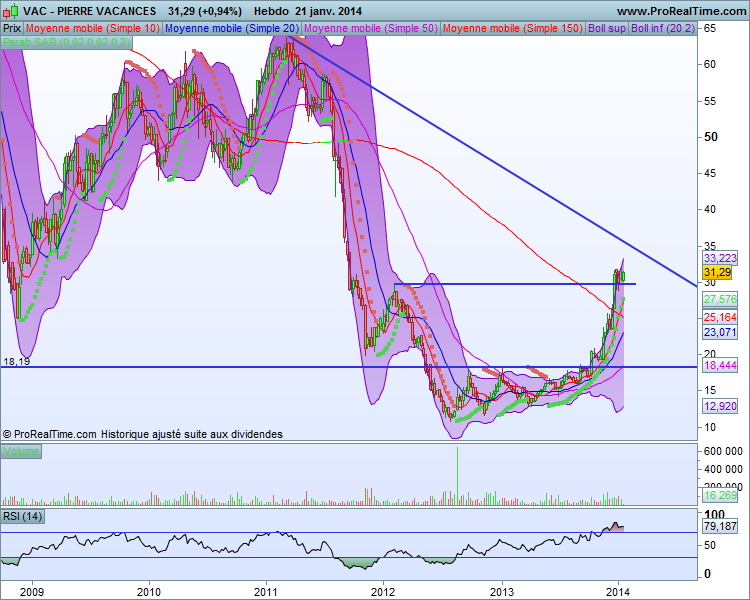This screenshot has width=750, height=600.
Task: Click the 18,444 moving average value tag
Action: tap(720, 366)
